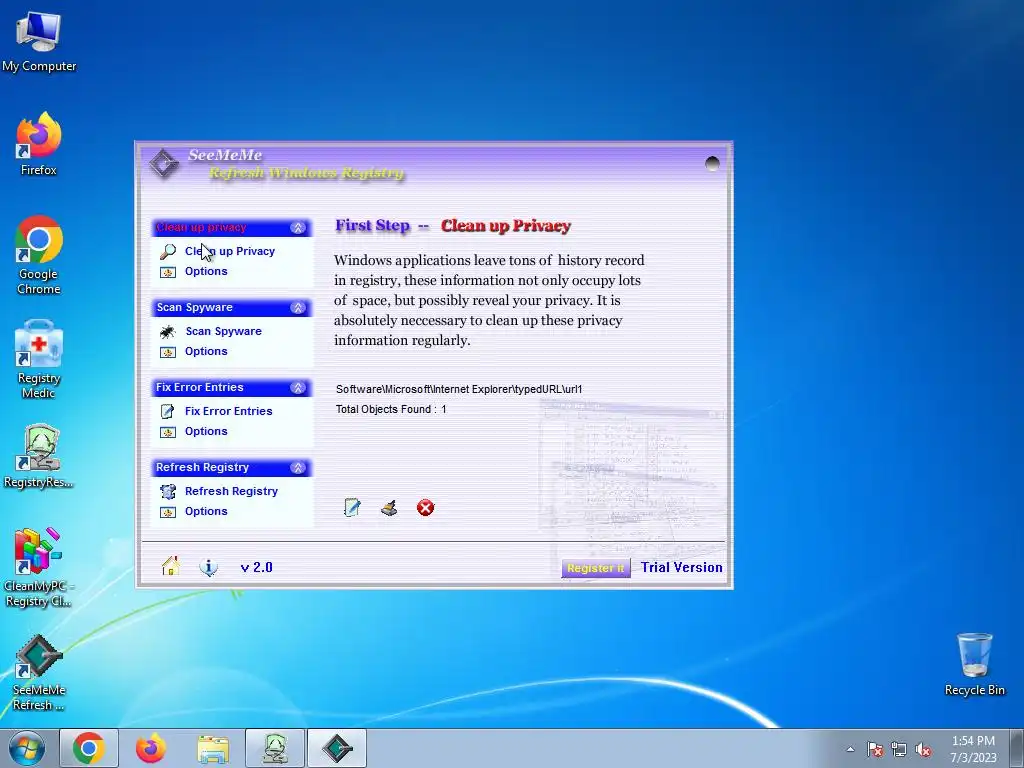Click the SeeMeMe diamond logo icon
Viewport: 1024px width, 768px height.
coord(163,163)
